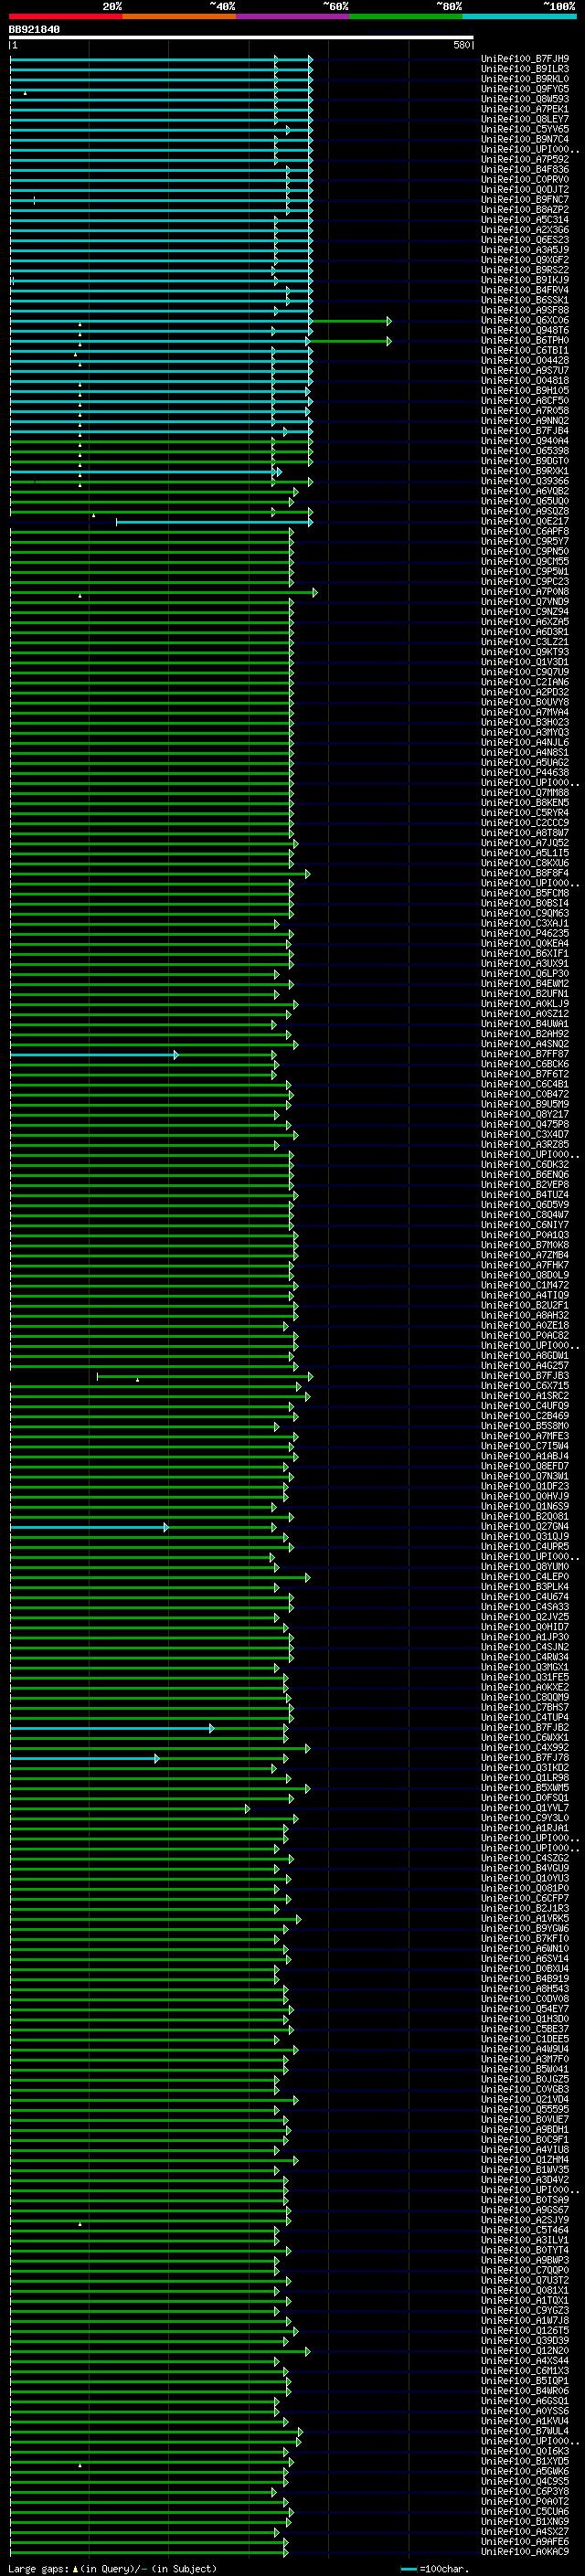Select hit label UniRef100_A7P0N8
Screen dimensions: 585x2576
coord(525,591)
